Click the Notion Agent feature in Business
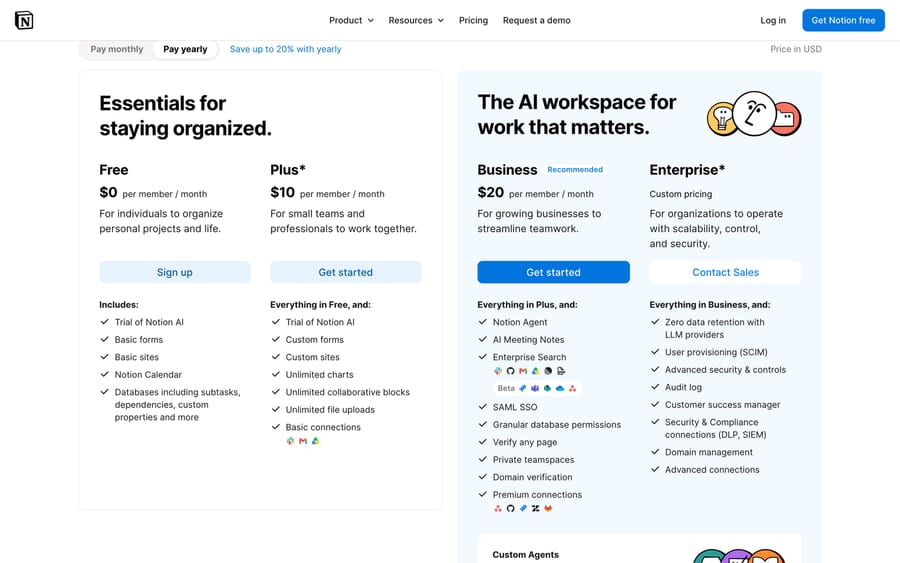The image size is (900, 563). click(520, 323)
